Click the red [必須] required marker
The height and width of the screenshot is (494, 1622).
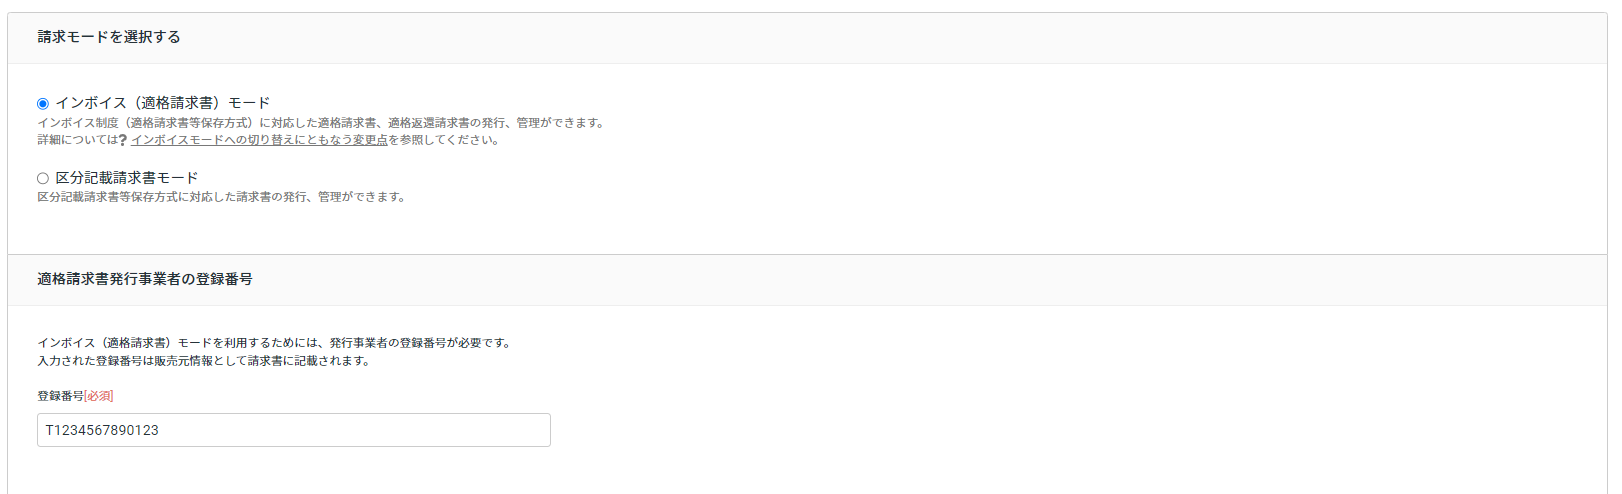99,396
